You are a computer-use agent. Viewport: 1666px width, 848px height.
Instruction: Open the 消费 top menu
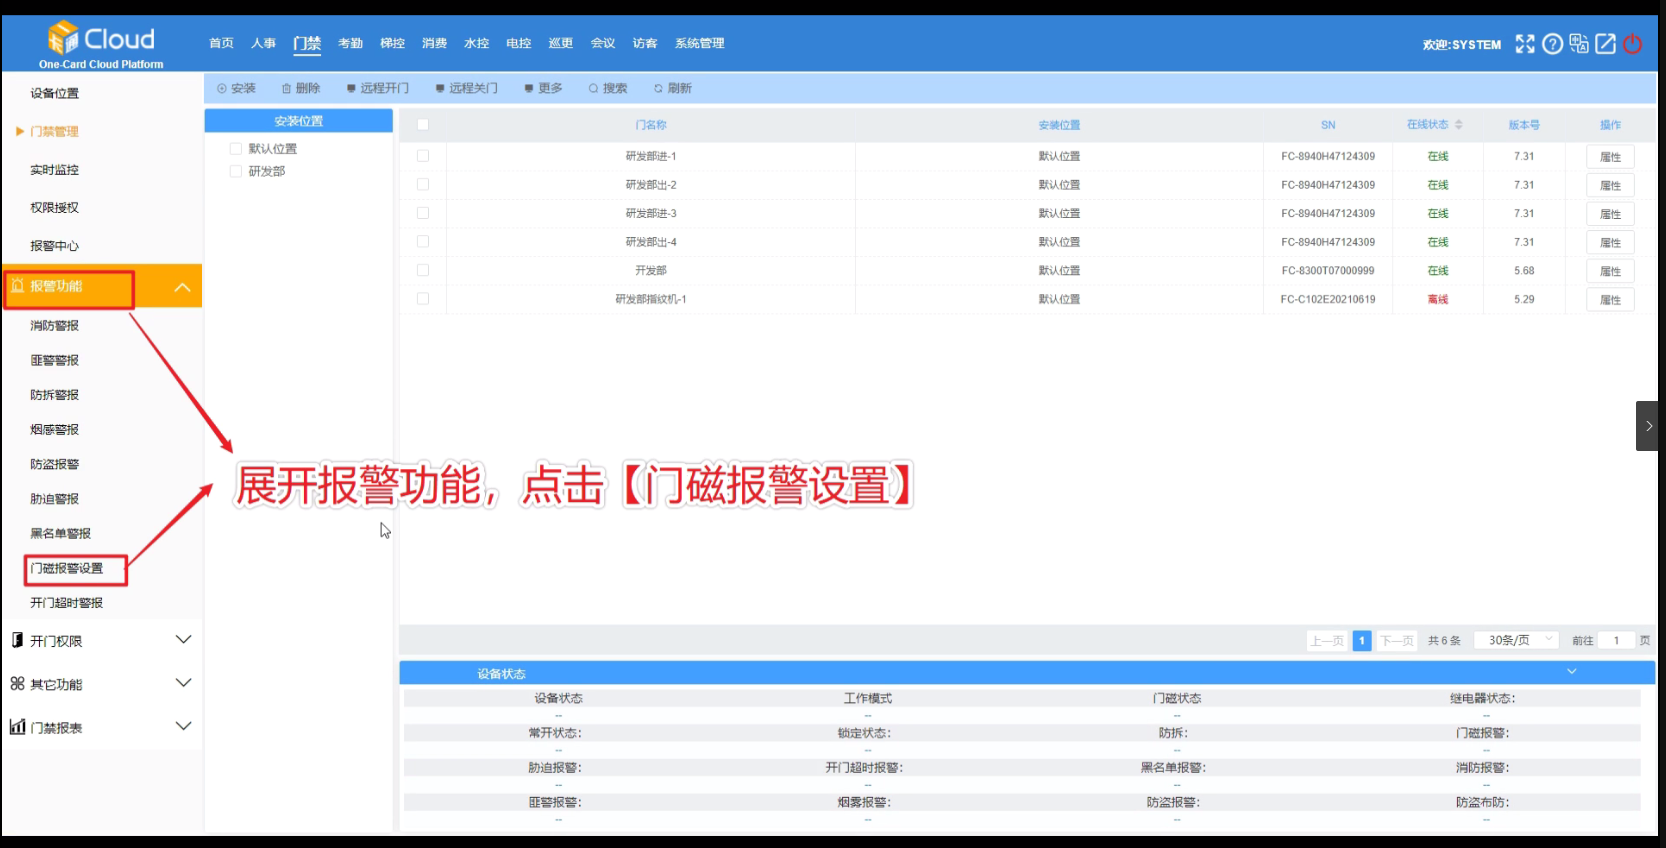[434, 43]
